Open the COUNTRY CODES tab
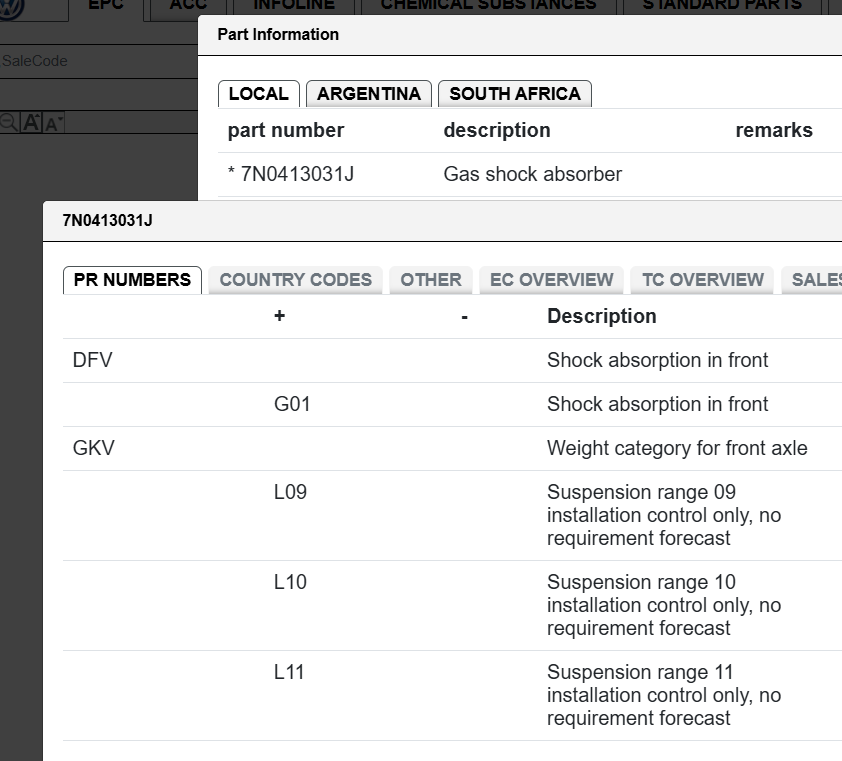Image resolution: width=842 pixels, height=761 pixels. click(295, 280)
